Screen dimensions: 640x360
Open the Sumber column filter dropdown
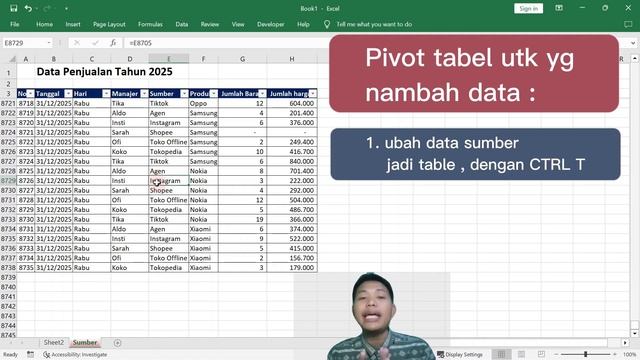184,94
